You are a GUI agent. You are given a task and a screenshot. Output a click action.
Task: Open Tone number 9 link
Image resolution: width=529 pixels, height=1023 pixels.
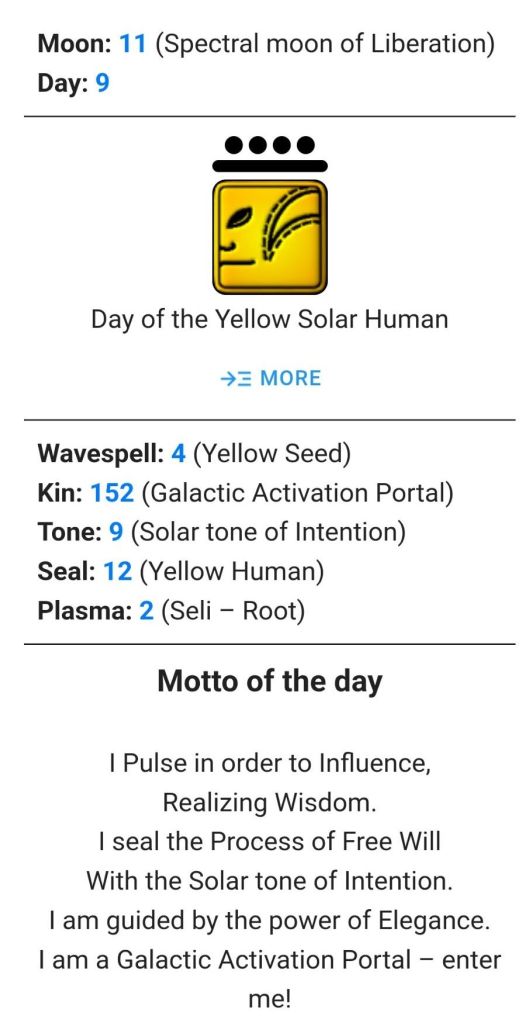[116, 532]
